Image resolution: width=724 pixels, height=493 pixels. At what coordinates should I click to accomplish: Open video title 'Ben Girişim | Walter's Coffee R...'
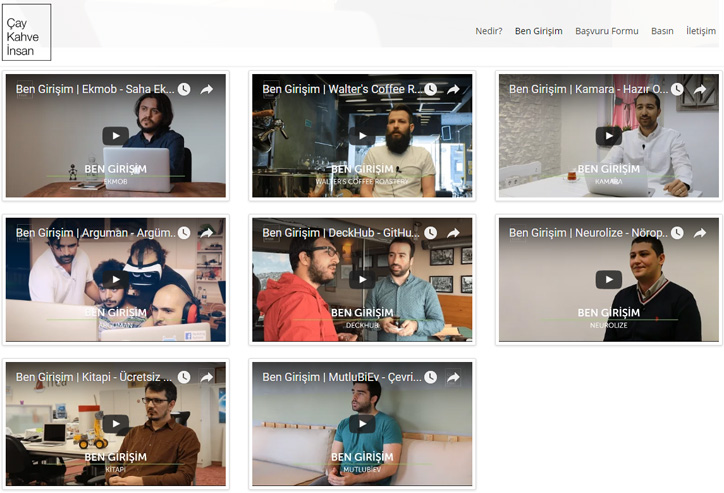[342, 89]
